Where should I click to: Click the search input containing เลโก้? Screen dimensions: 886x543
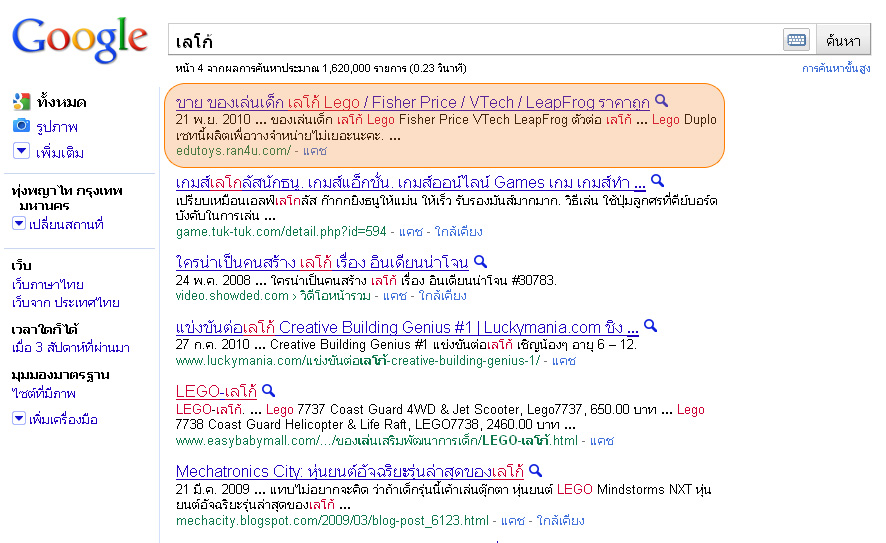[x=475, y=41]
